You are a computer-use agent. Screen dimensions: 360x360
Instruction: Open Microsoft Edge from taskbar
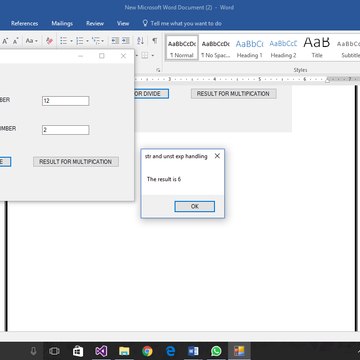[x=170, y=351]
